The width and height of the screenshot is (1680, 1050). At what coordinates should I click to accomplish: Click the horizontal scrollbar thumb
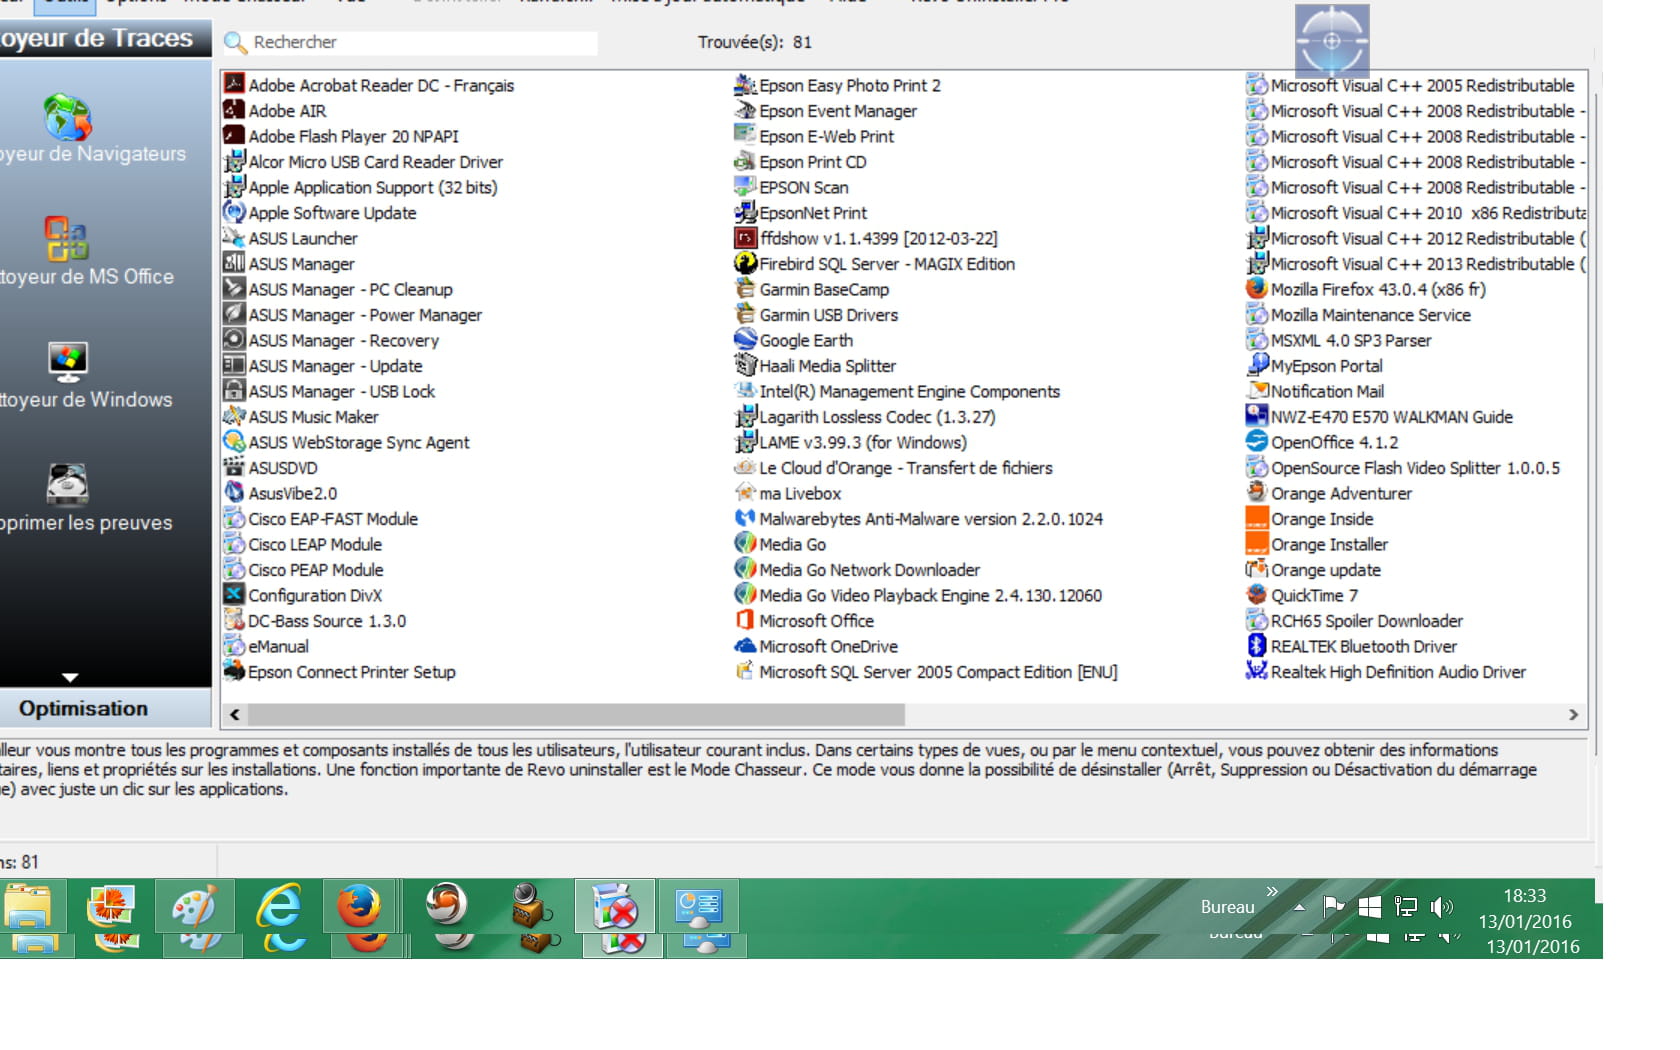click(576, 714)
